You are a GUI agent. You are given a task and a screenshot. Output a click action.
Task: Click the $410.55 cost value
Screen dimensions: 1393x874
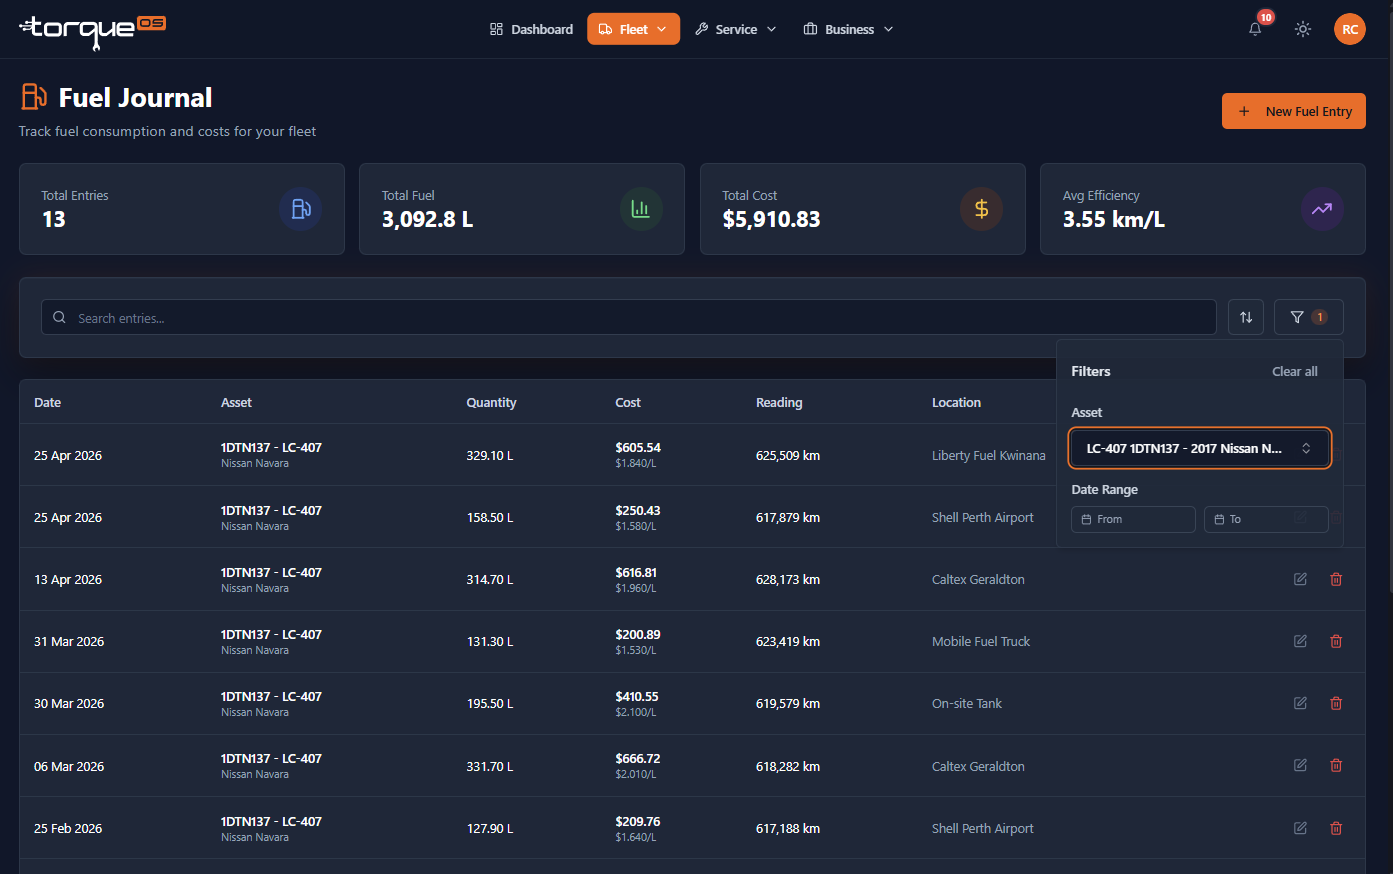(637, 696)
